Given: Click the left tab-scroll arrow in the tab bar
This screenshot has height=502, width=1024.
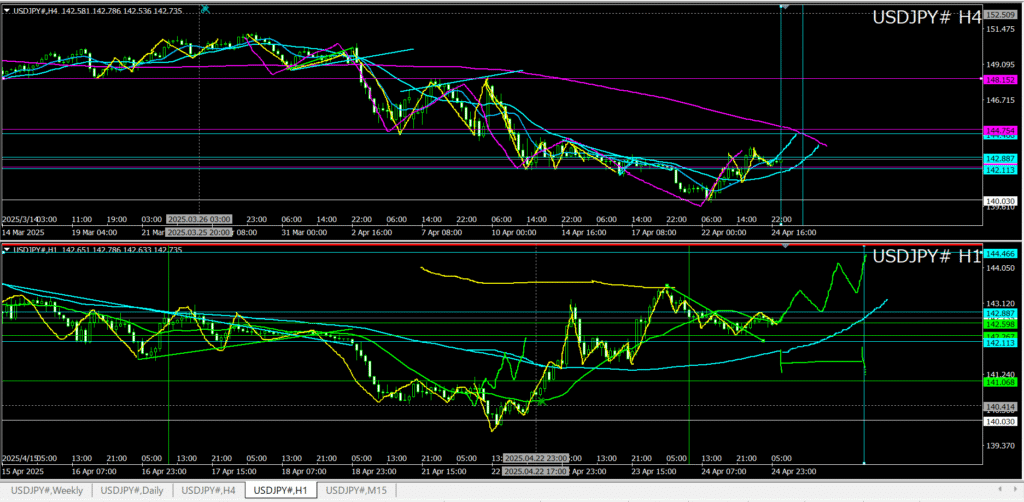Looking at the screenshot, I should click(1000, 490).
